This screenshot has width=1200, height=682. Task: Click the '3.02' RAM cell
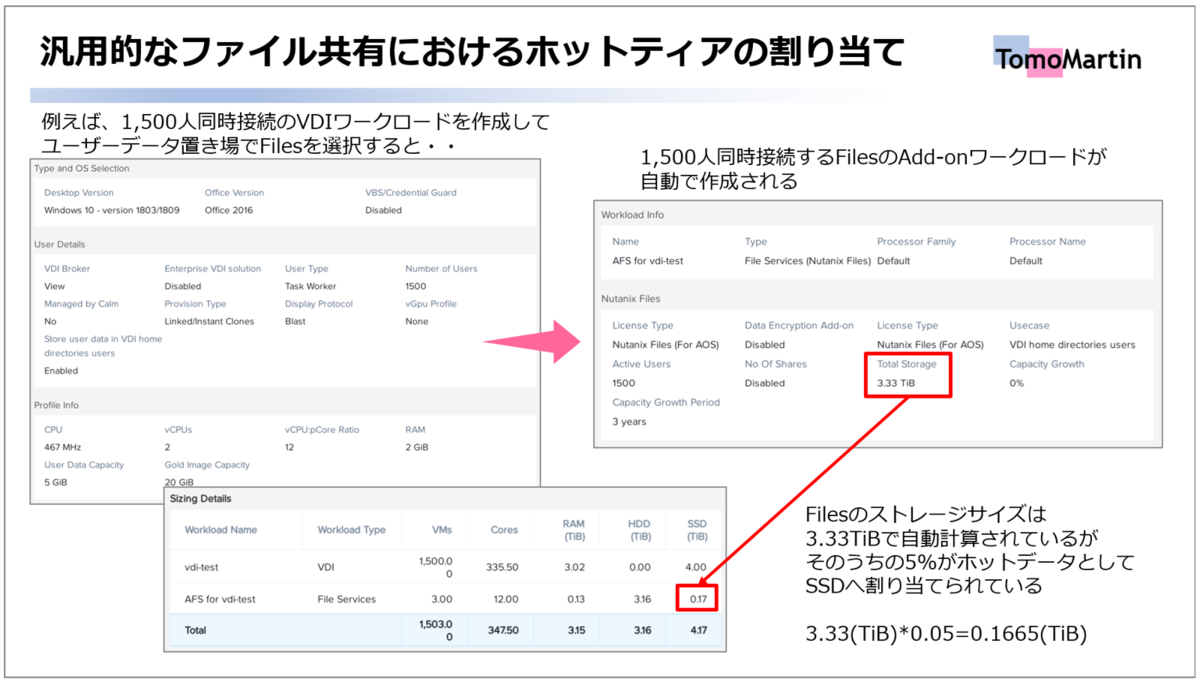pos(573,567)
